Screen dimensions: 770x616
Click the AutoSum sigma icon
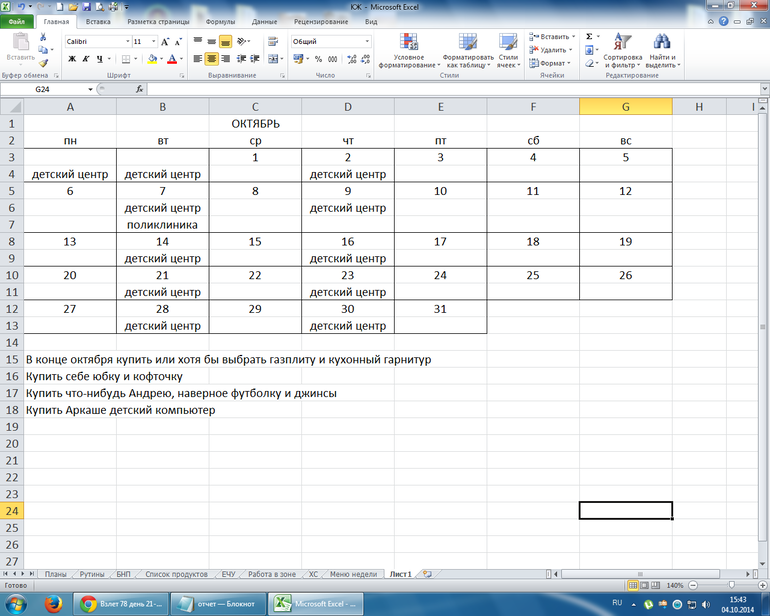pos(589,36)
